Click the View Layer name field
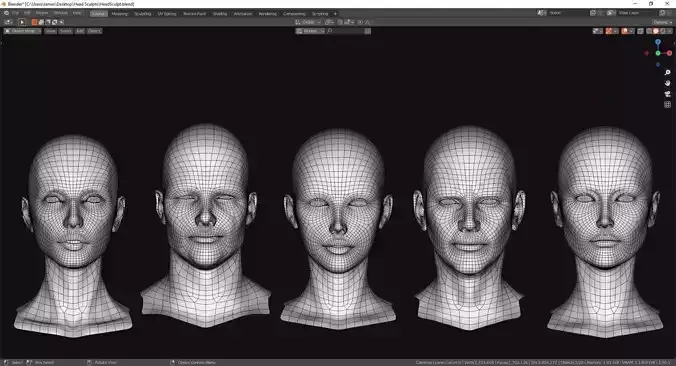The width and height of the screenshot is (676, 366). pyautogui.click(x=637, y=13)
